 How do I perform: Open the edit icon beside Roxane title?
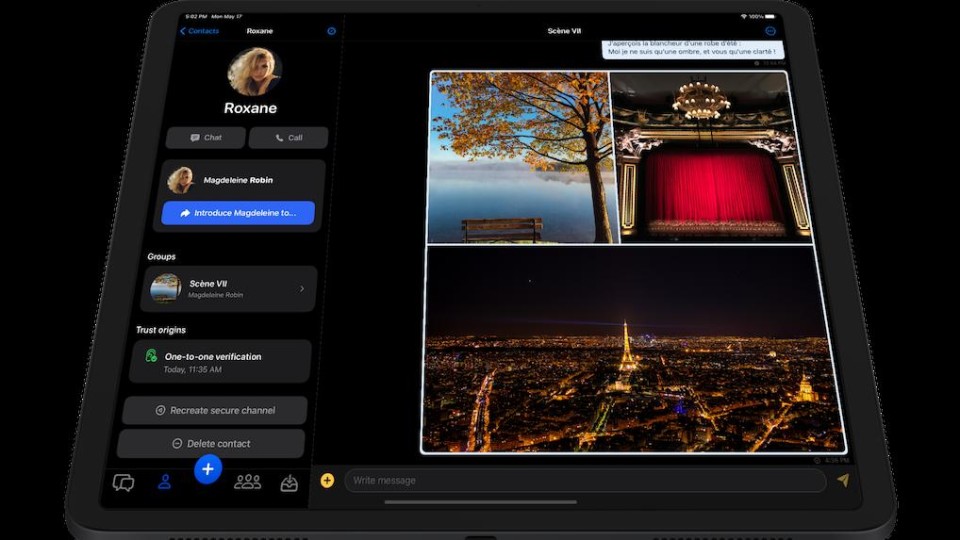(x=331, y=31)
